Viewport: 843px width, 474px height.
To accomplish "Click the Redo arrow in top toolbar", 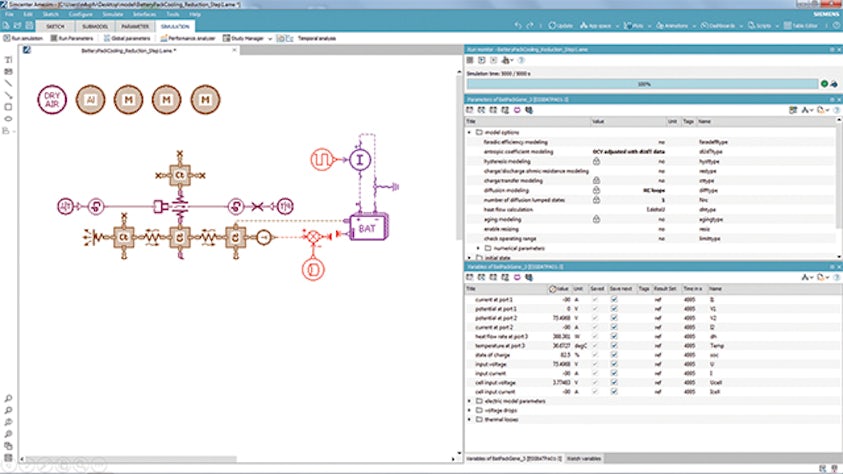I will pyautogui.click(x=530, y=25).
